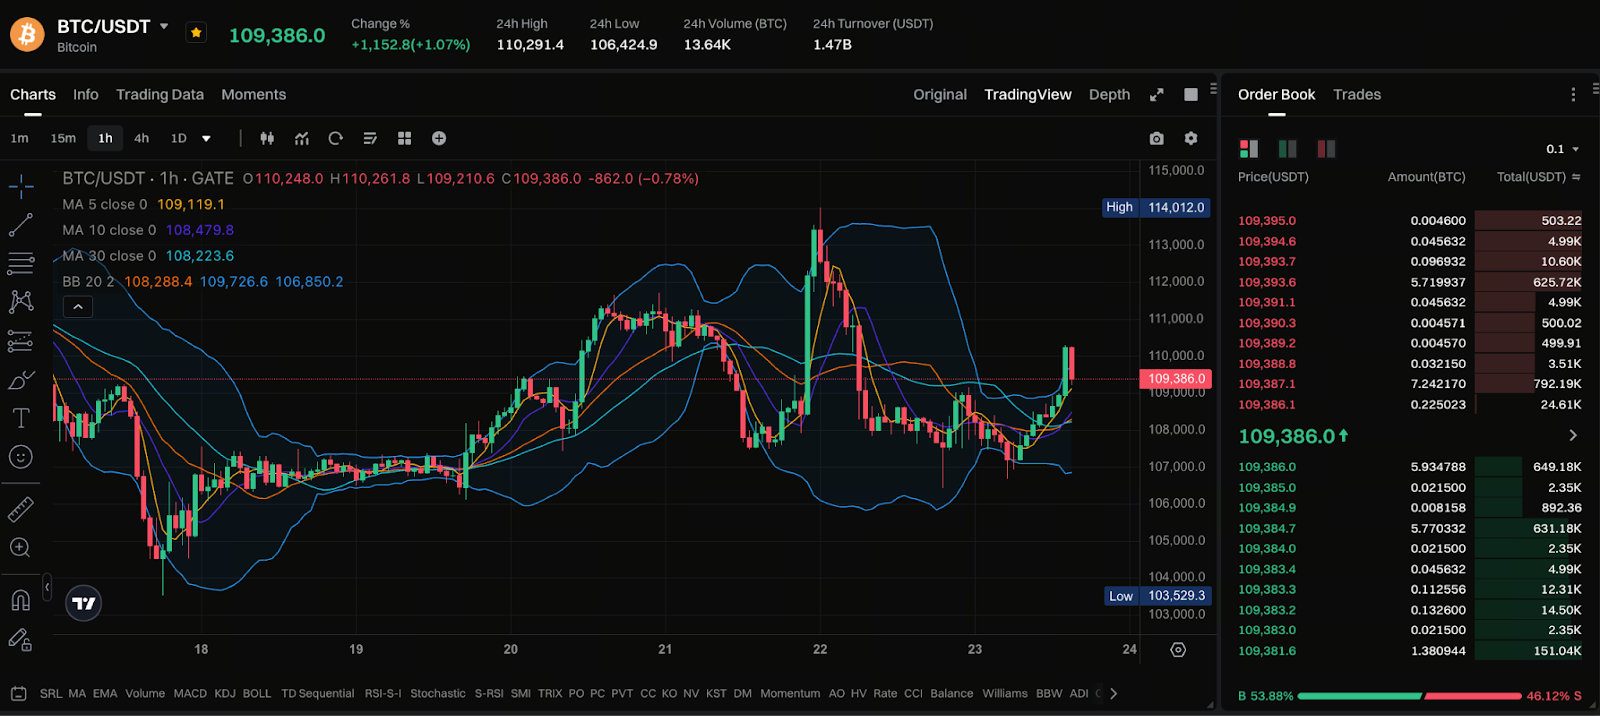Select the ruler measure tool
Viewport: 1600px width, 716px height.
(20, 510)
